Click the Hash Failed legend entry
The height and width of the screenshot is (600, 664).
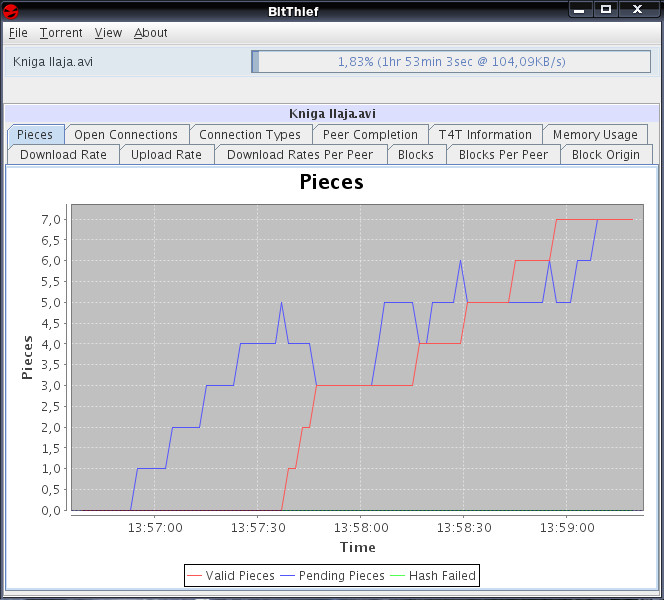[x=433, y=575]
